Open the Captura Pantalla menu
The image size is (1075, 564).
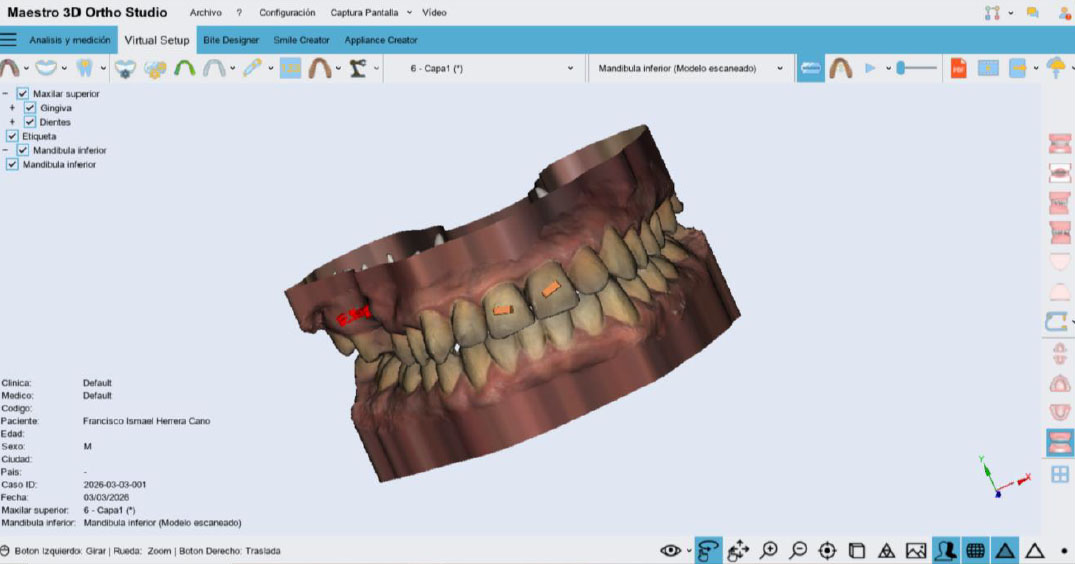coord(364,12)
